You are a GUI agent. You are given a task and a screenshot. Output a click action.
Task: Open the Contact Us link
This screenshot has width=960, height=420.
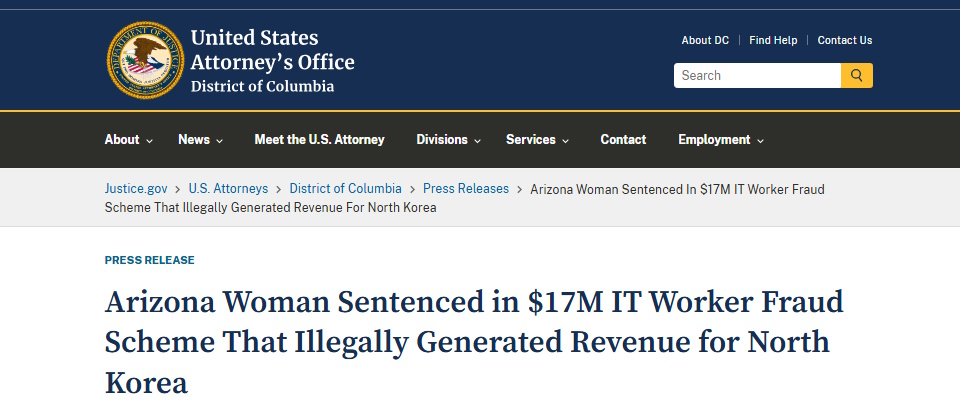(x=845, y=40)
